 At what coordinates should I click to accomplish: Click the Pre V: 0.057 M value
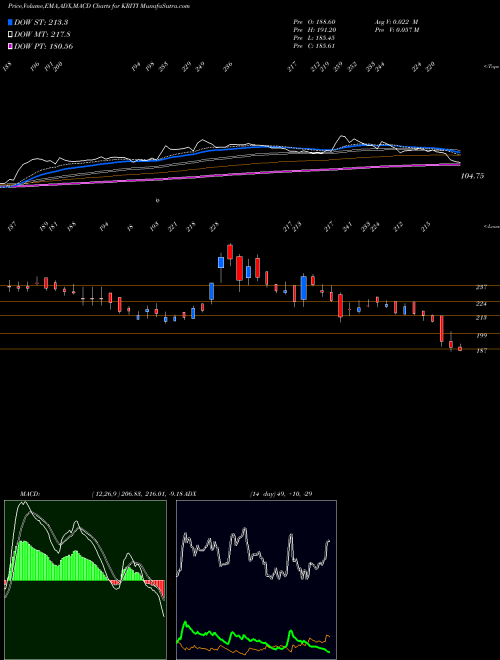click(x=396, y=30)
